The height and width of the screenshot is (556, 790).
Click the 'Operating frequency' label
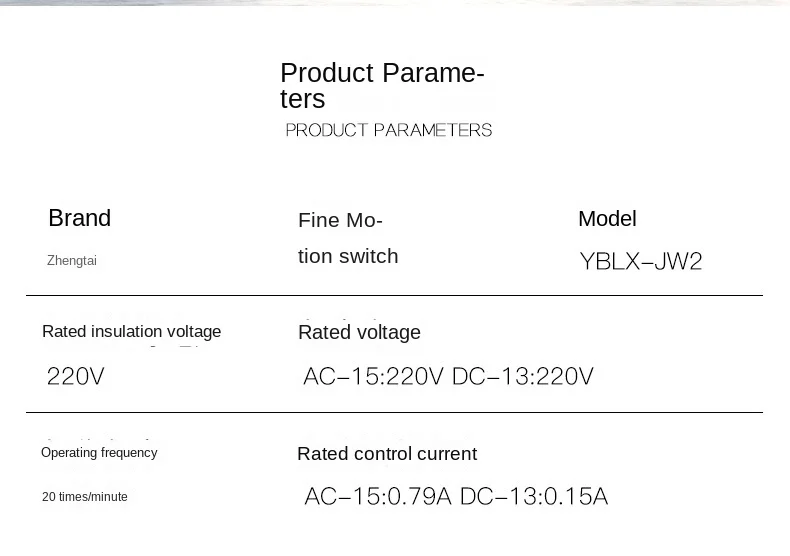coord(99,452)
